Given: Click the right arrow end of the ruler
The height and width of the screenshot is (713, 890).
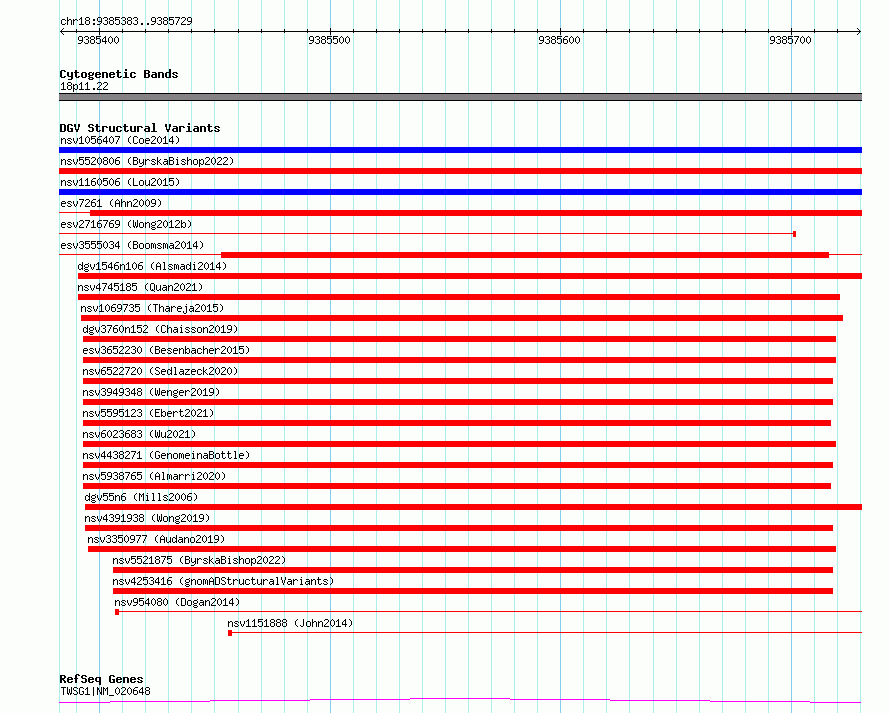Looking at the screenshot, I should click(859, 31).
